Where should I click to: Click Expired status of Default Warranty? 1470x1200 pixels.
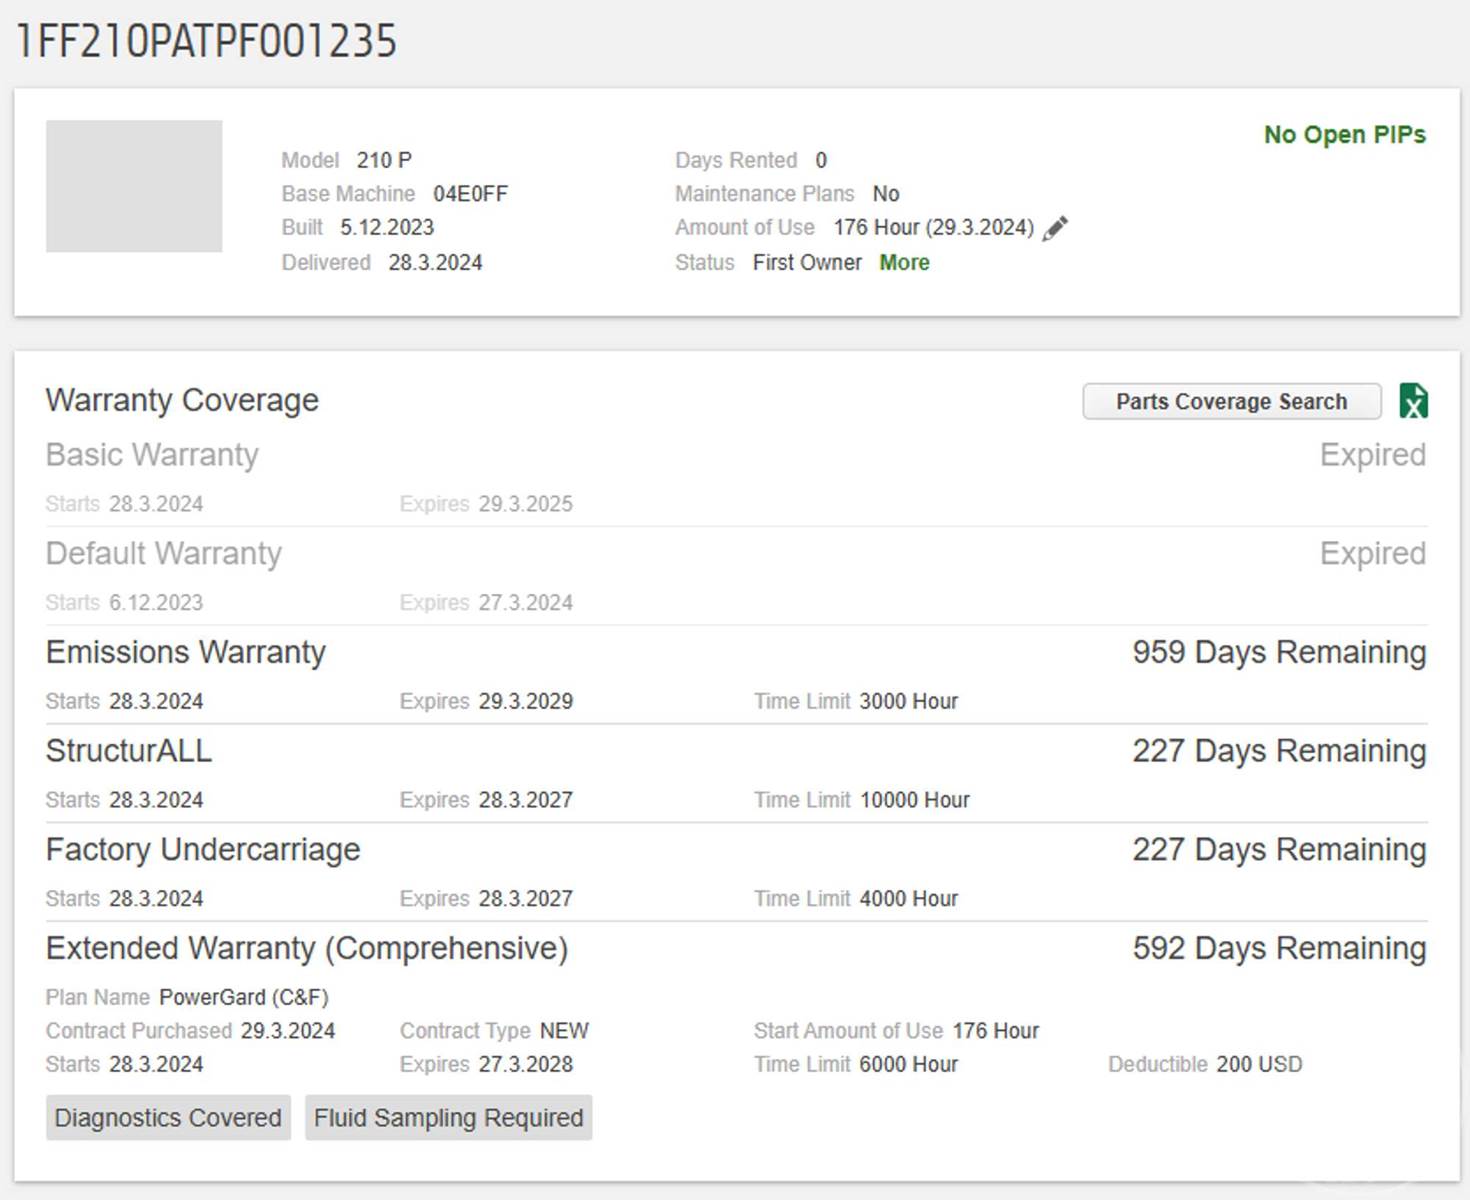(1373, 553)
